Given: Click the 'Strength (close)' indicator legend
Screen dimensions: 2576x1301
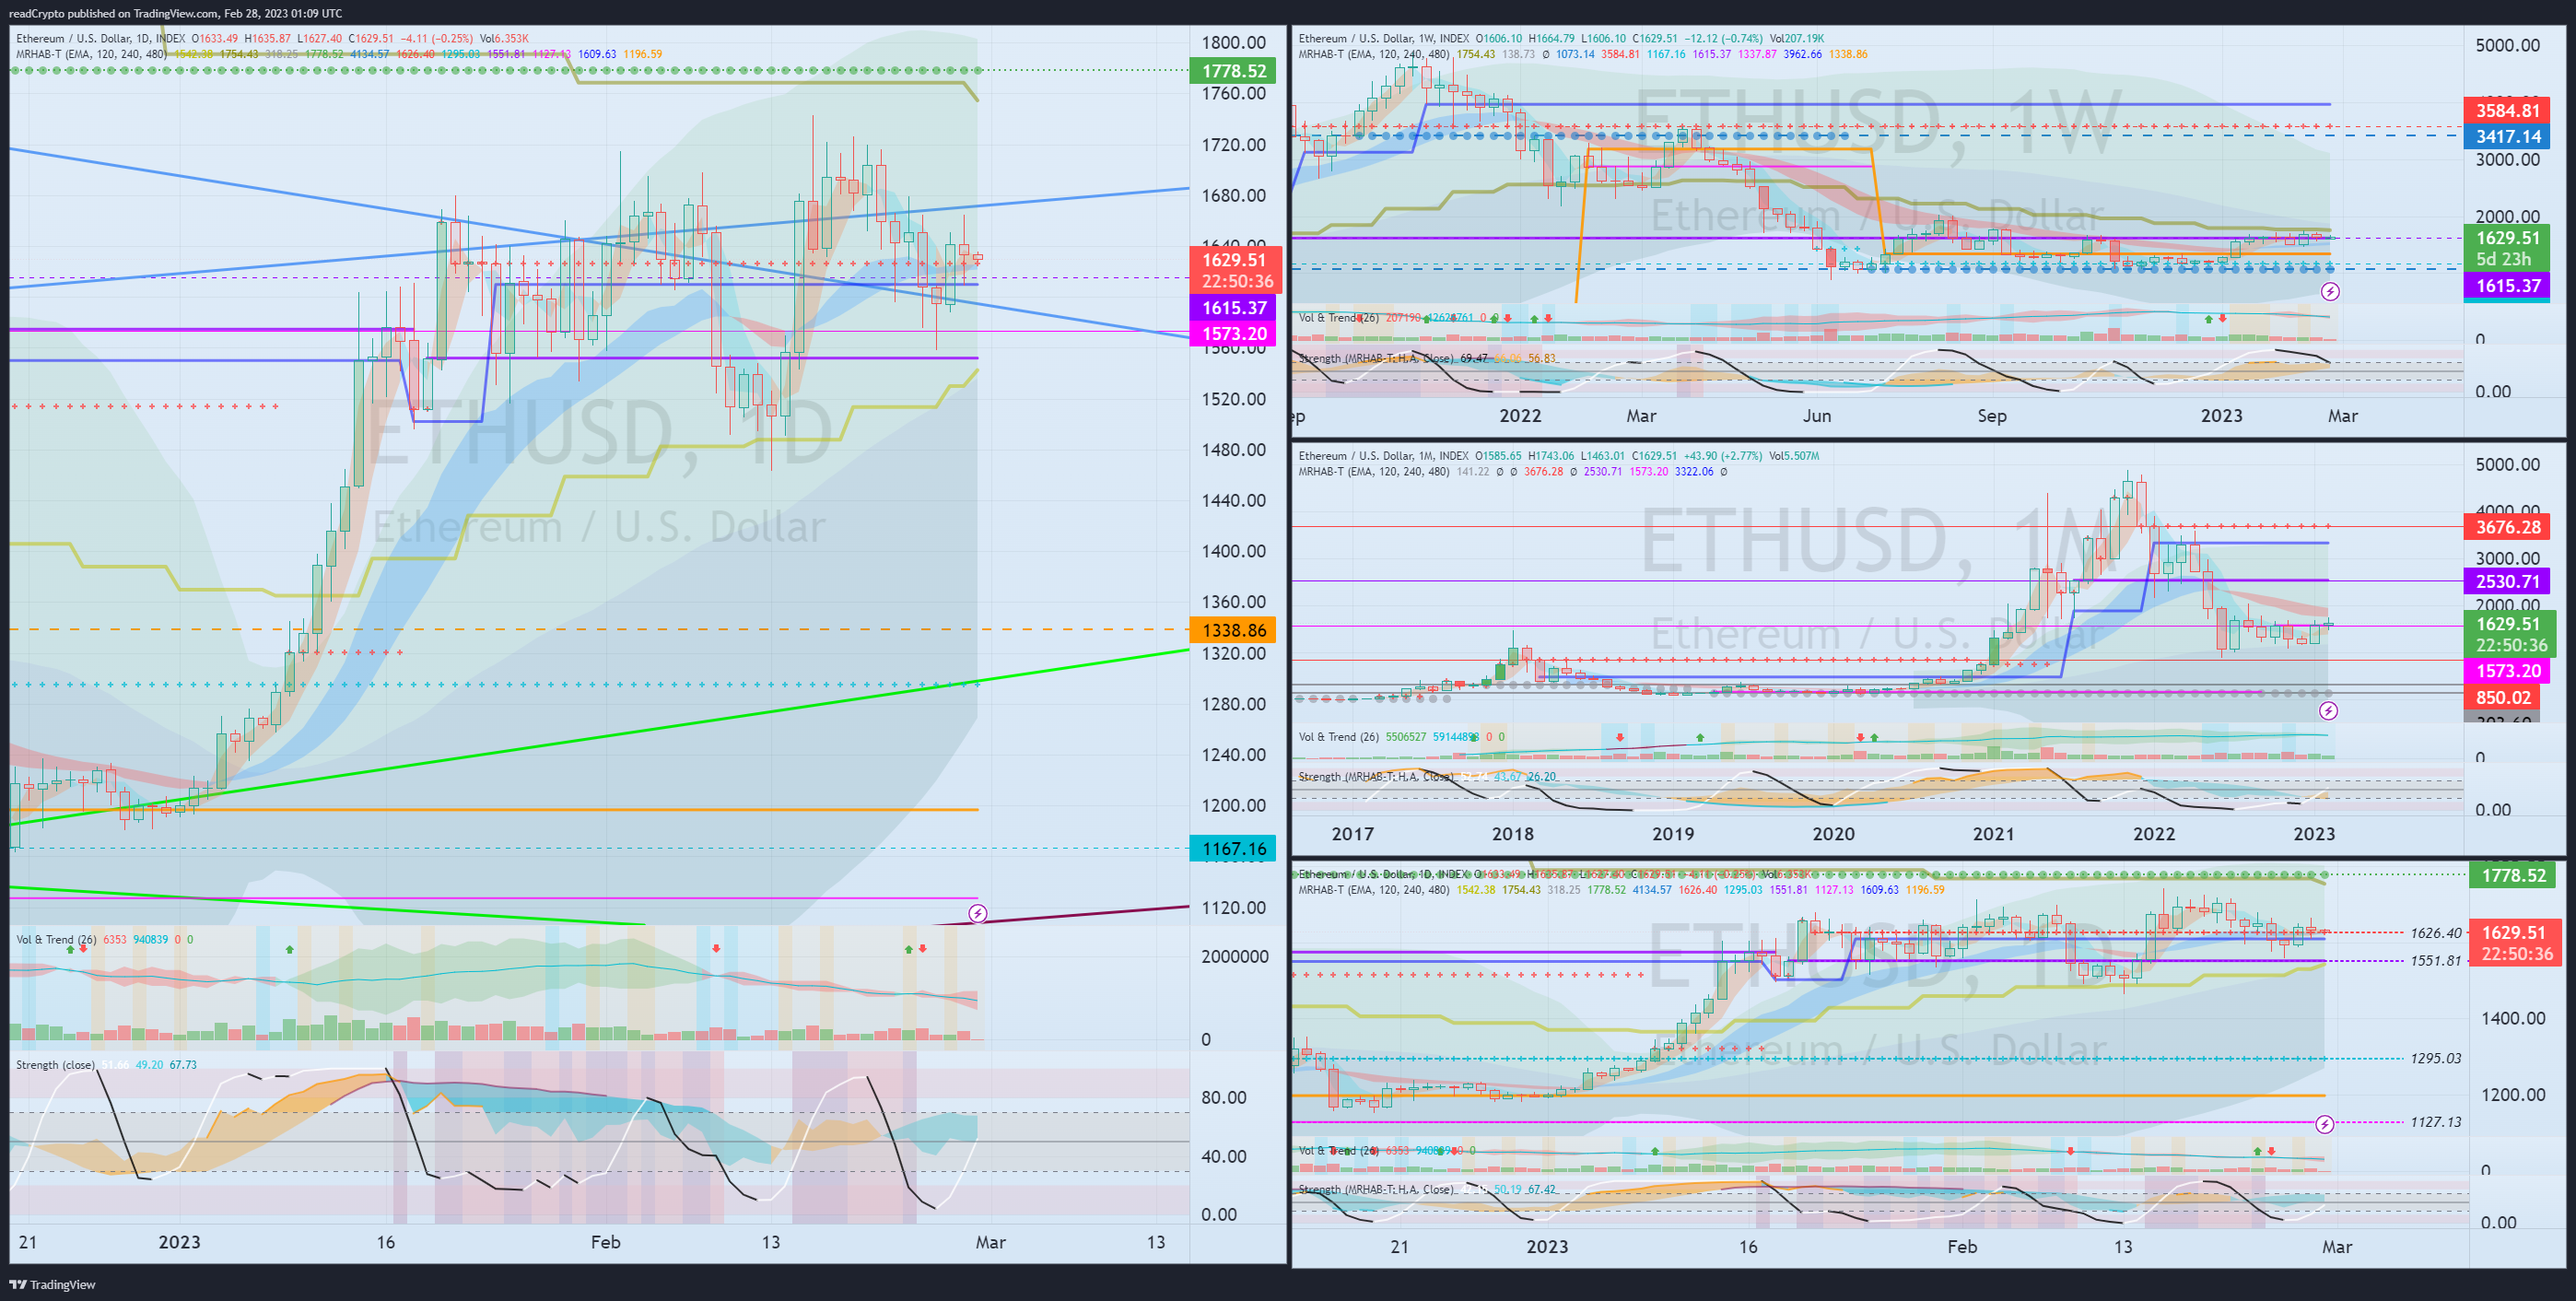Looking at the screenshot, I should (56, 1064).
